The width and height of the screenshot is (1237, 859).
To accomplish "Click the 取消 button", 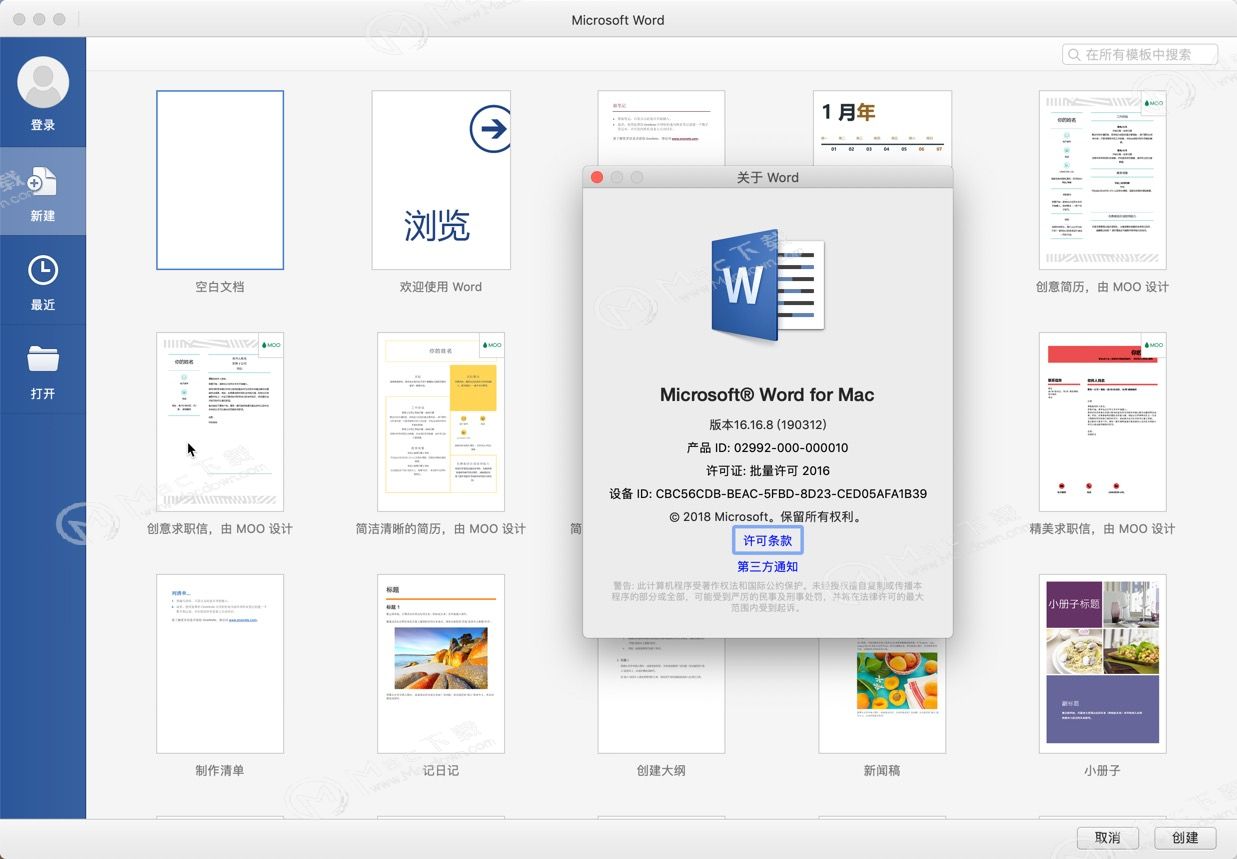I will [1107, 837].
